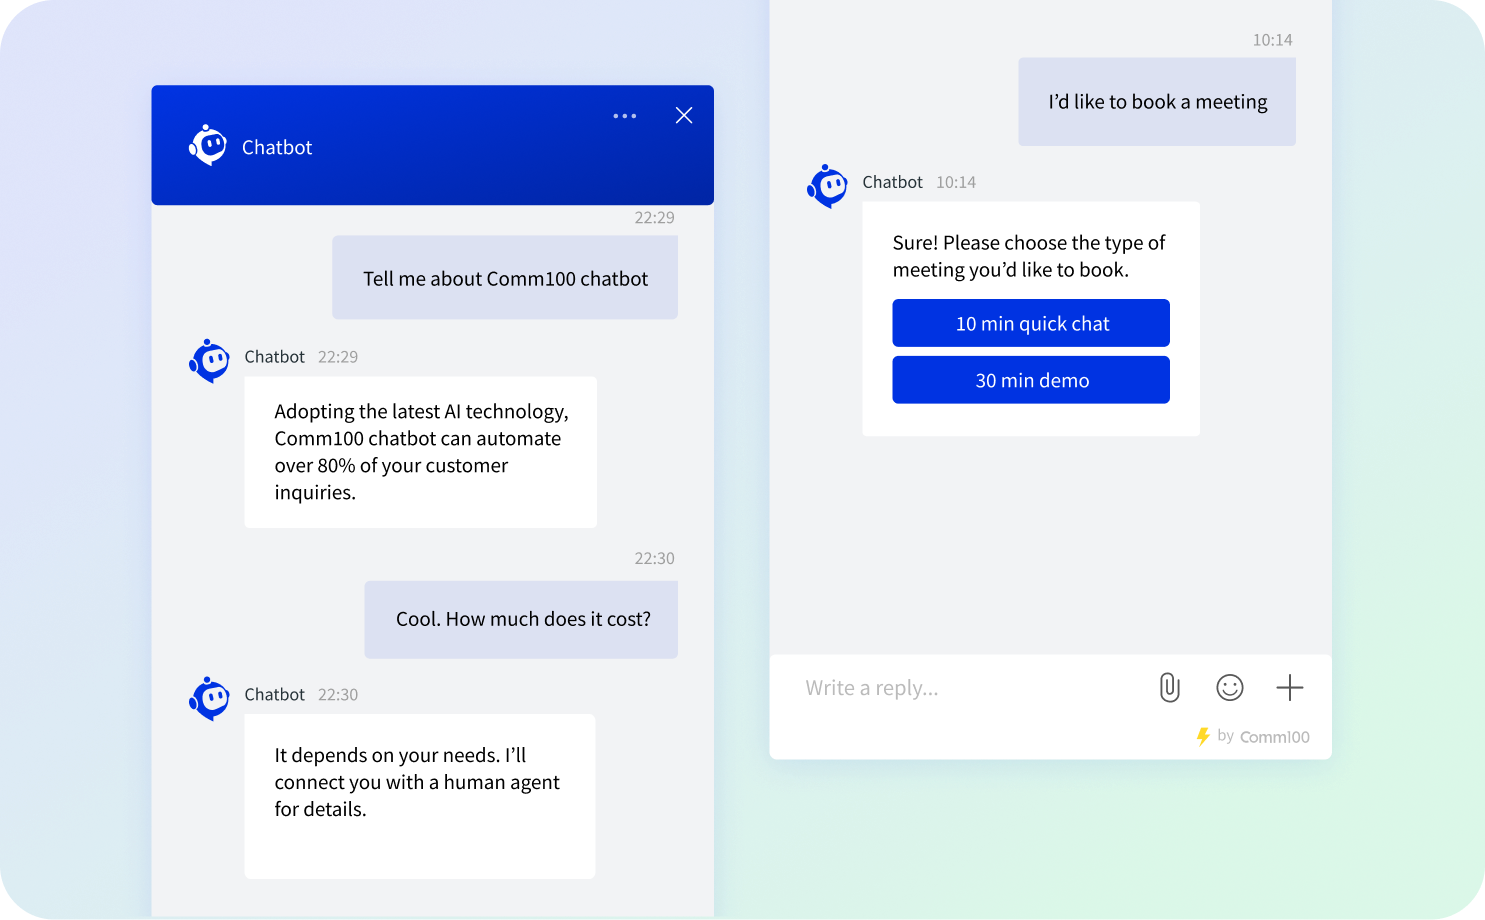Click the 22:30 timestamp above the cost question
Viewport: 1485px width, 920px height.
654,559
